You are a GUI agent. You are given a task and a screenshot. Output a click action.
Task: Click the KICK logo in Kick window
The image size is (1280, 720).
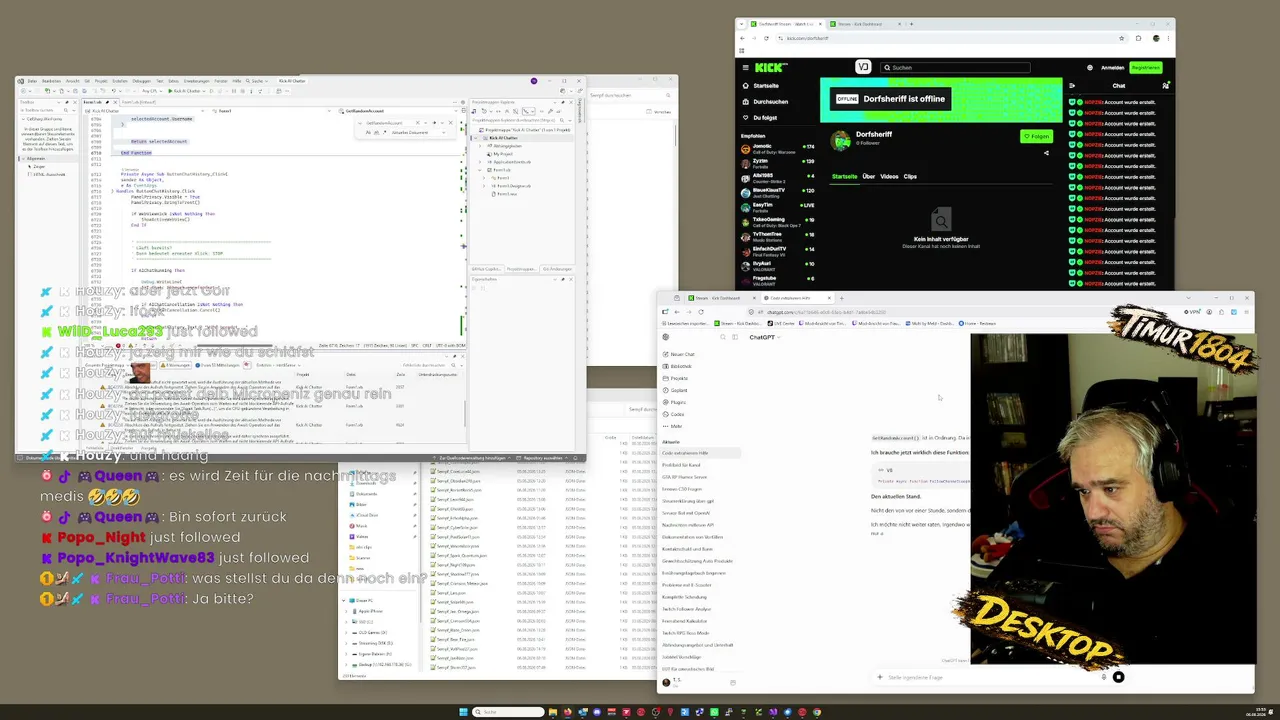point(769,67)
